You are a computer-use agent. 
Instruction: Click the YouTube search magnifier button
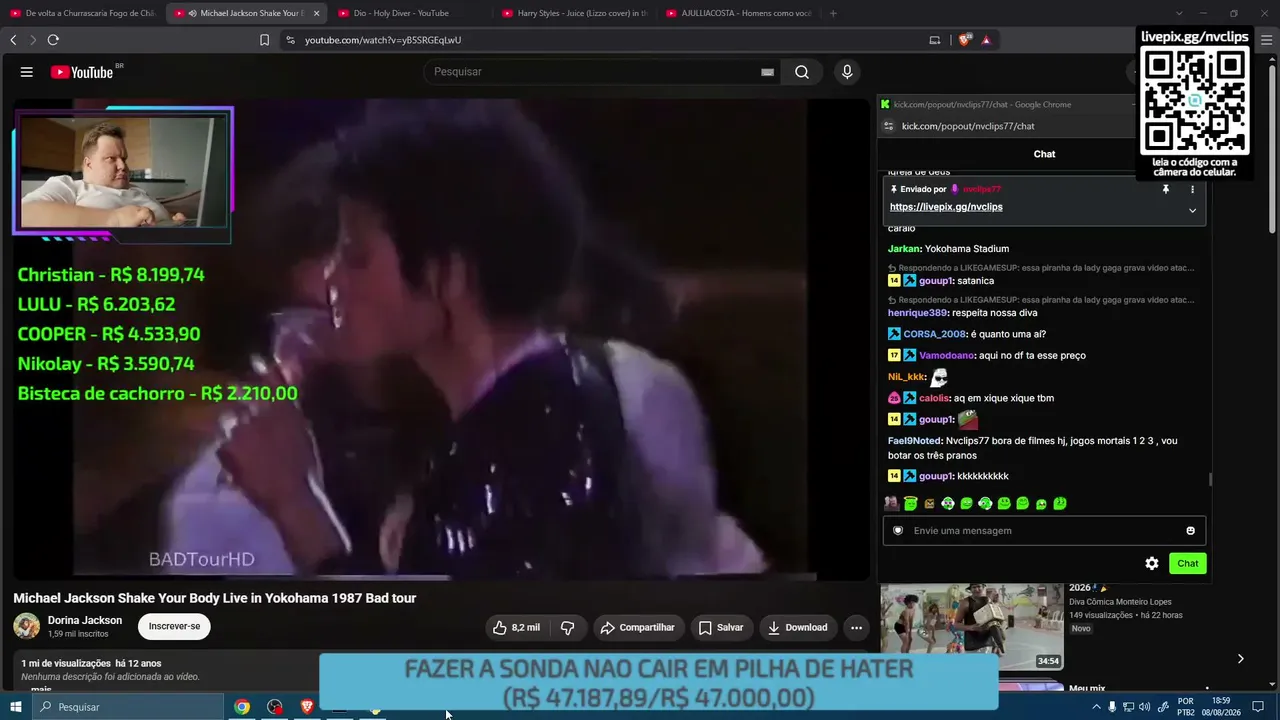click(802, 72)
